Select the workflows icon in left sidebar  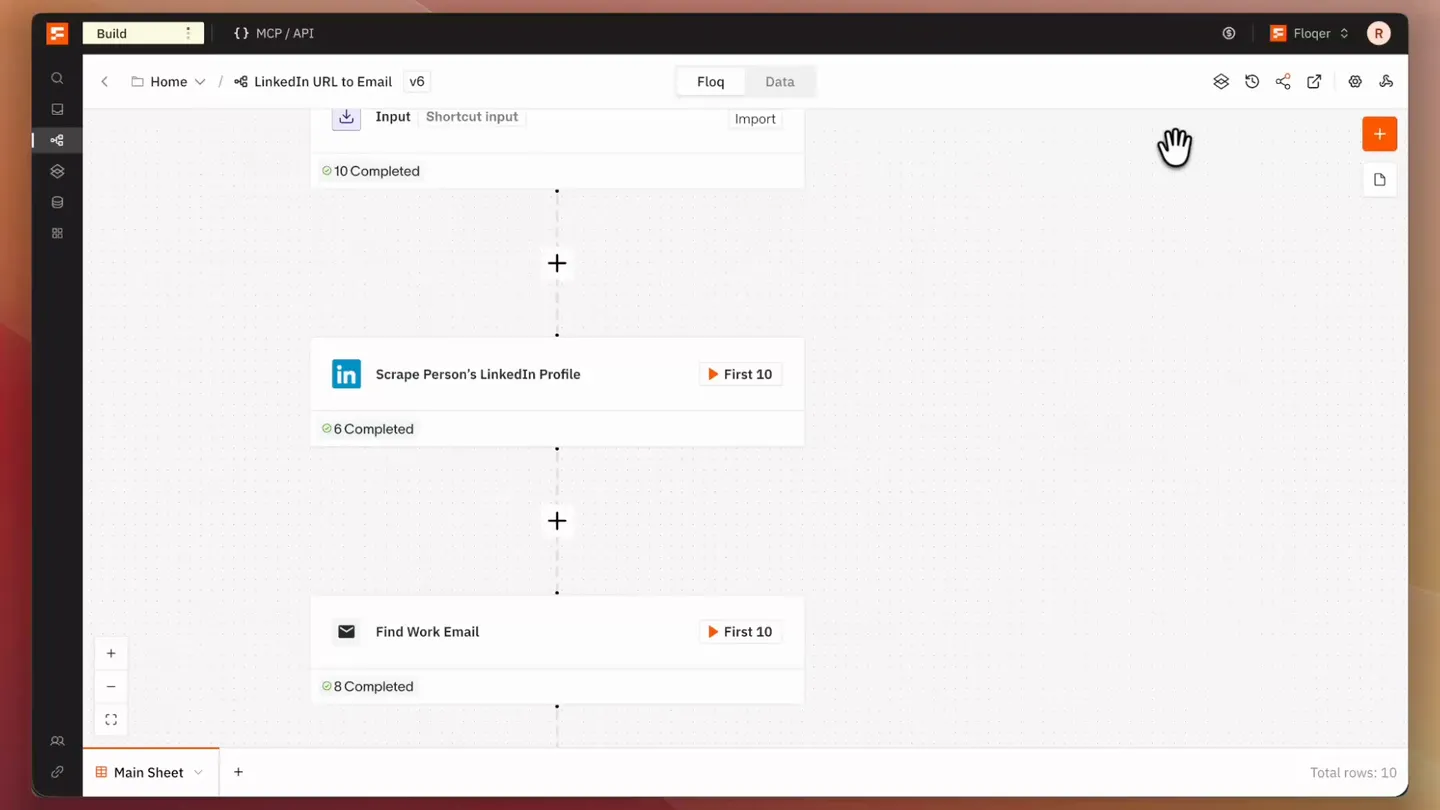click(x=57, y=140)
